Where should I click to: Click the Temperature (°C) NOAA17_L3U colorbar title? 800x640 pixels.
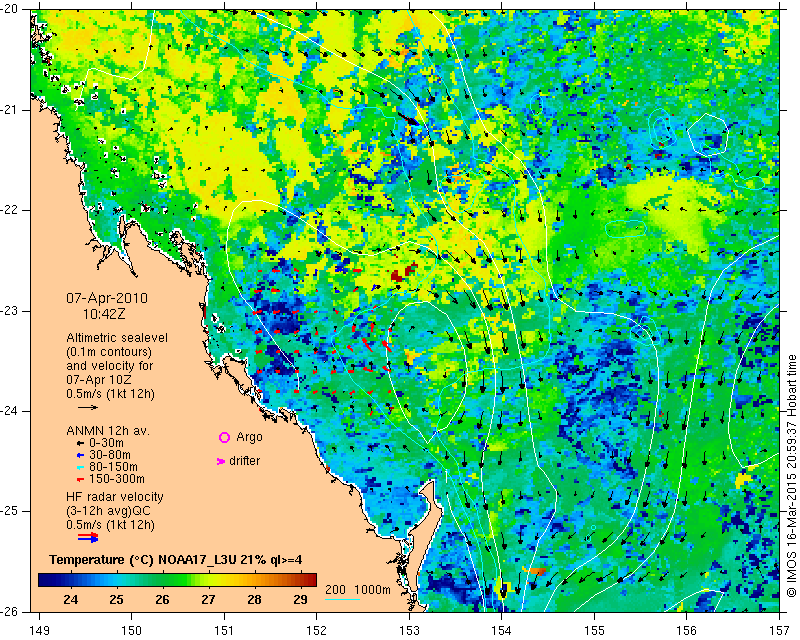point(176,560)
